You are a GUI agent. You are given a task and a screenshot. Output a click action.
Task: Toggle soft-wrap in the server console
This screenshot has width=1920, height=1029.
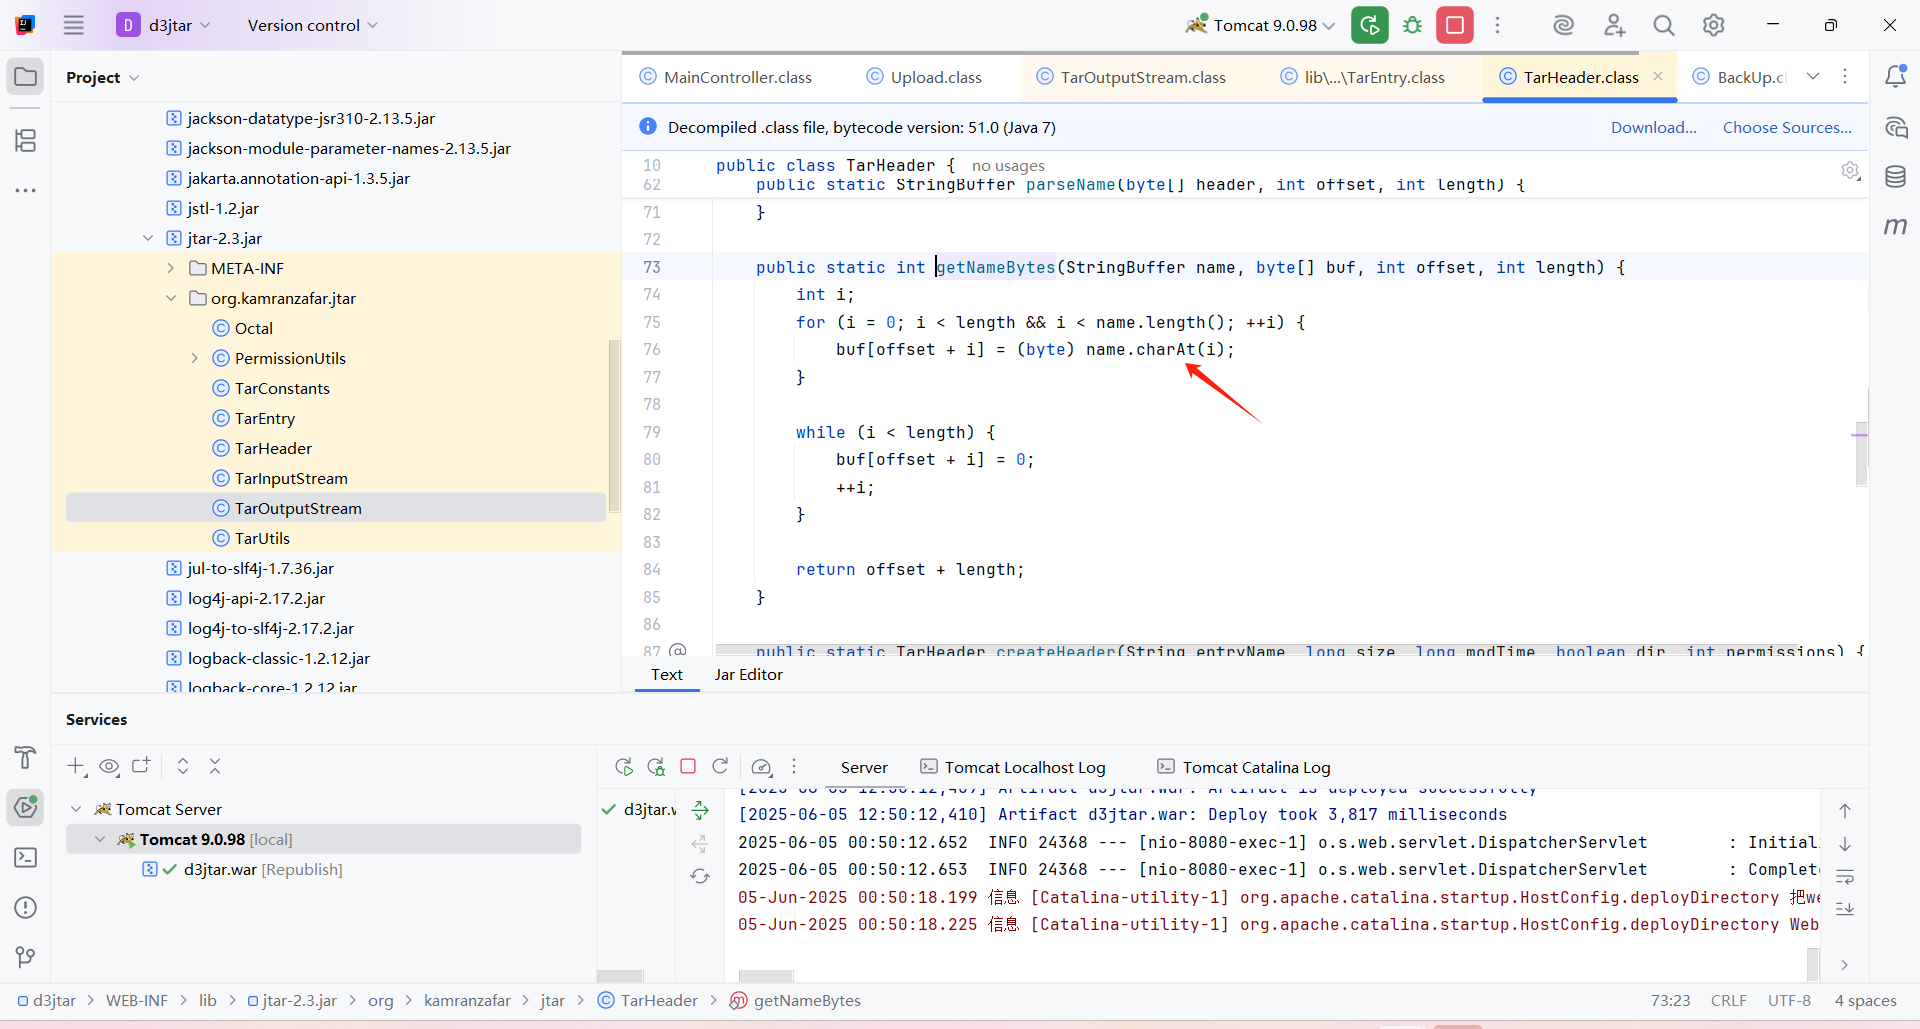[x=1845, y=876]
